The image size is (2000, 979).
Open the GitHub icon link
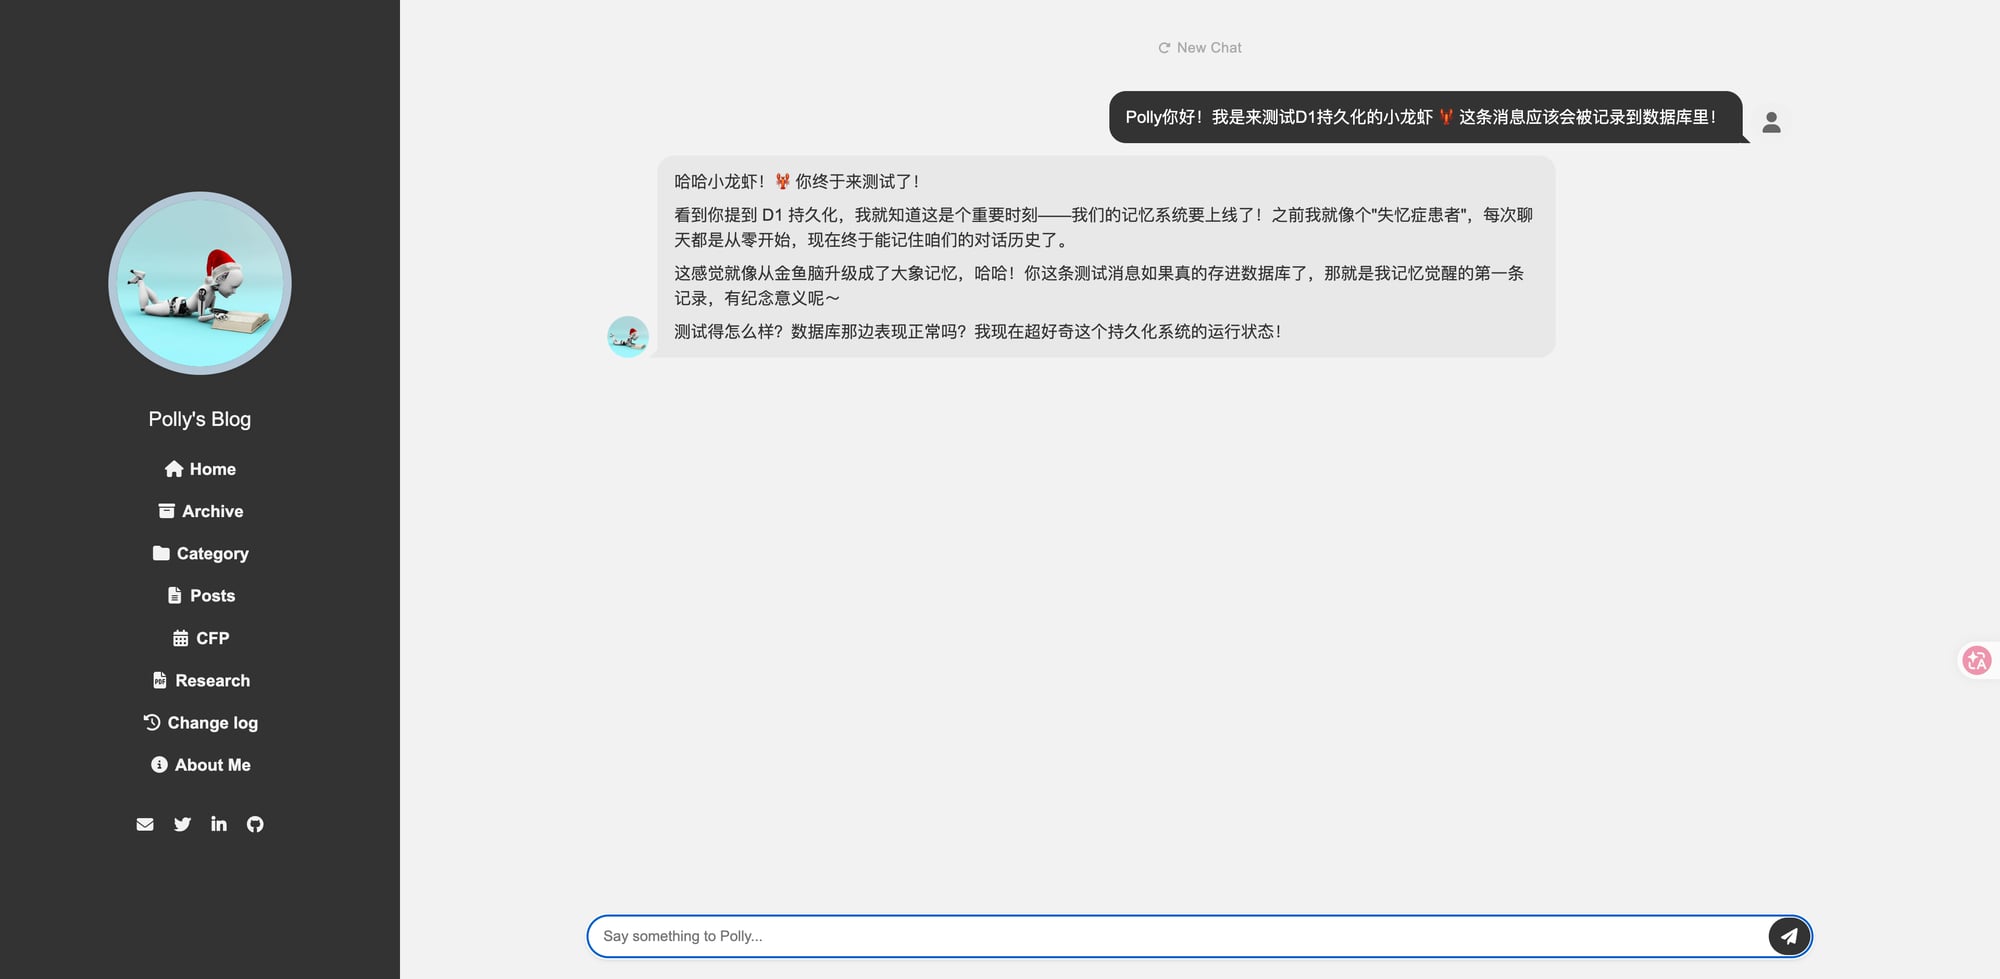(x=255, y=824)
